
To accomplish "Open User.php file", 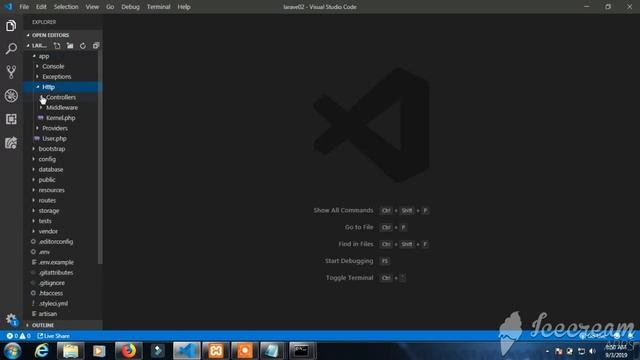I will tap(54, 138).
